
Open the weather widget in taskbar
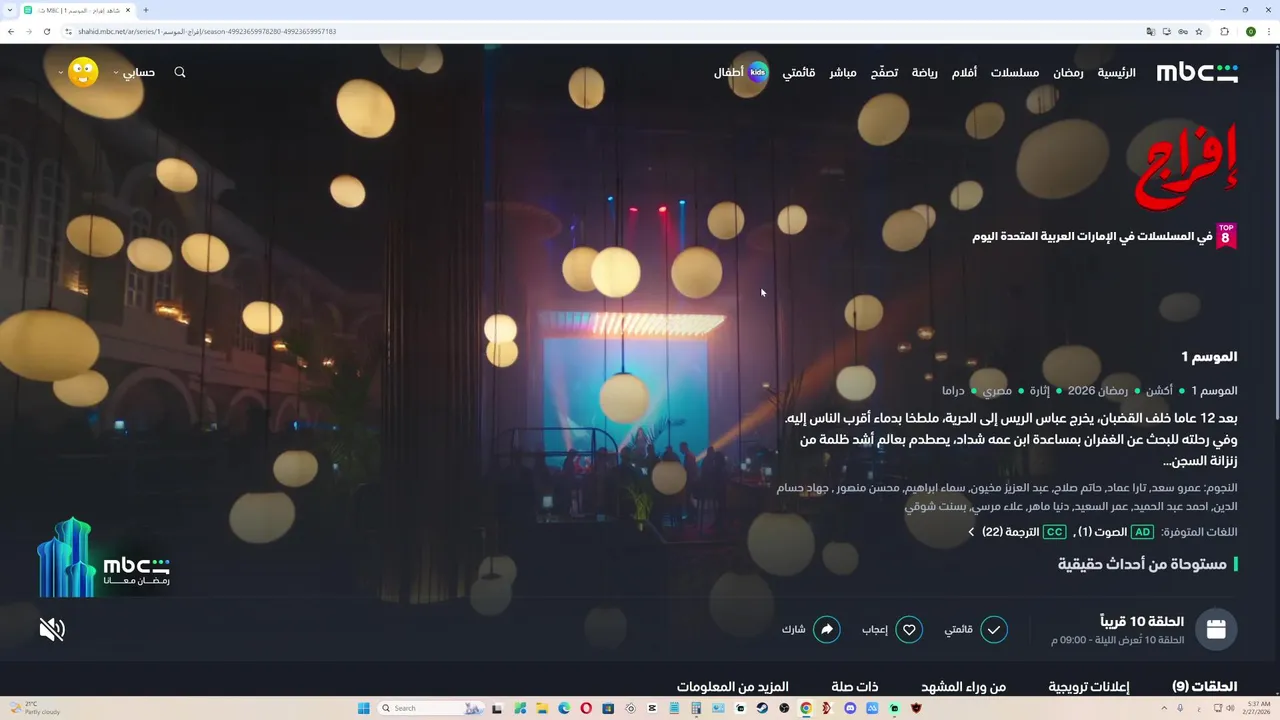[x=34, y=708]
